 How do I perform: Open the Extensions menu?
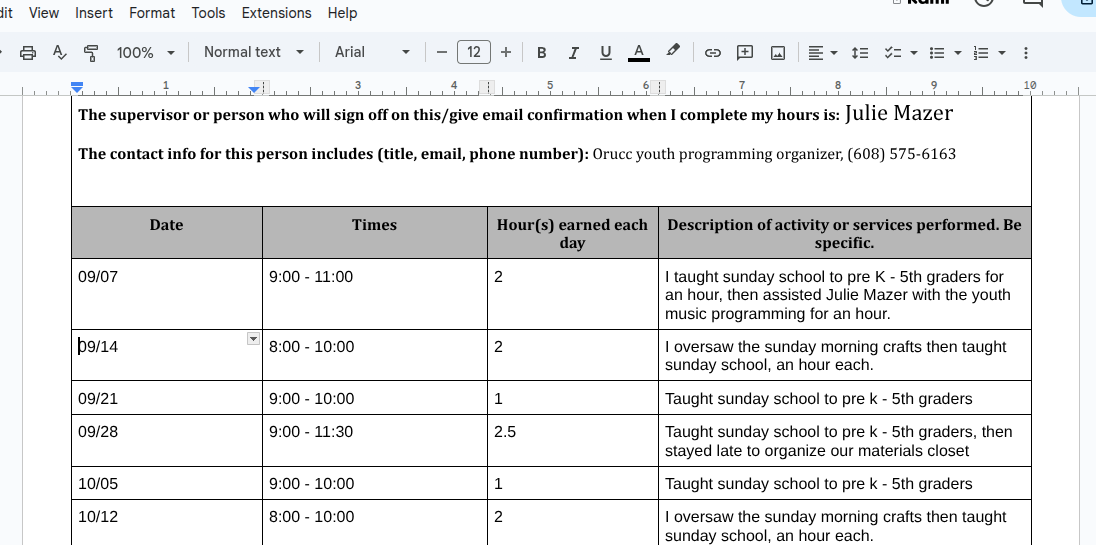tap(276, 13)
